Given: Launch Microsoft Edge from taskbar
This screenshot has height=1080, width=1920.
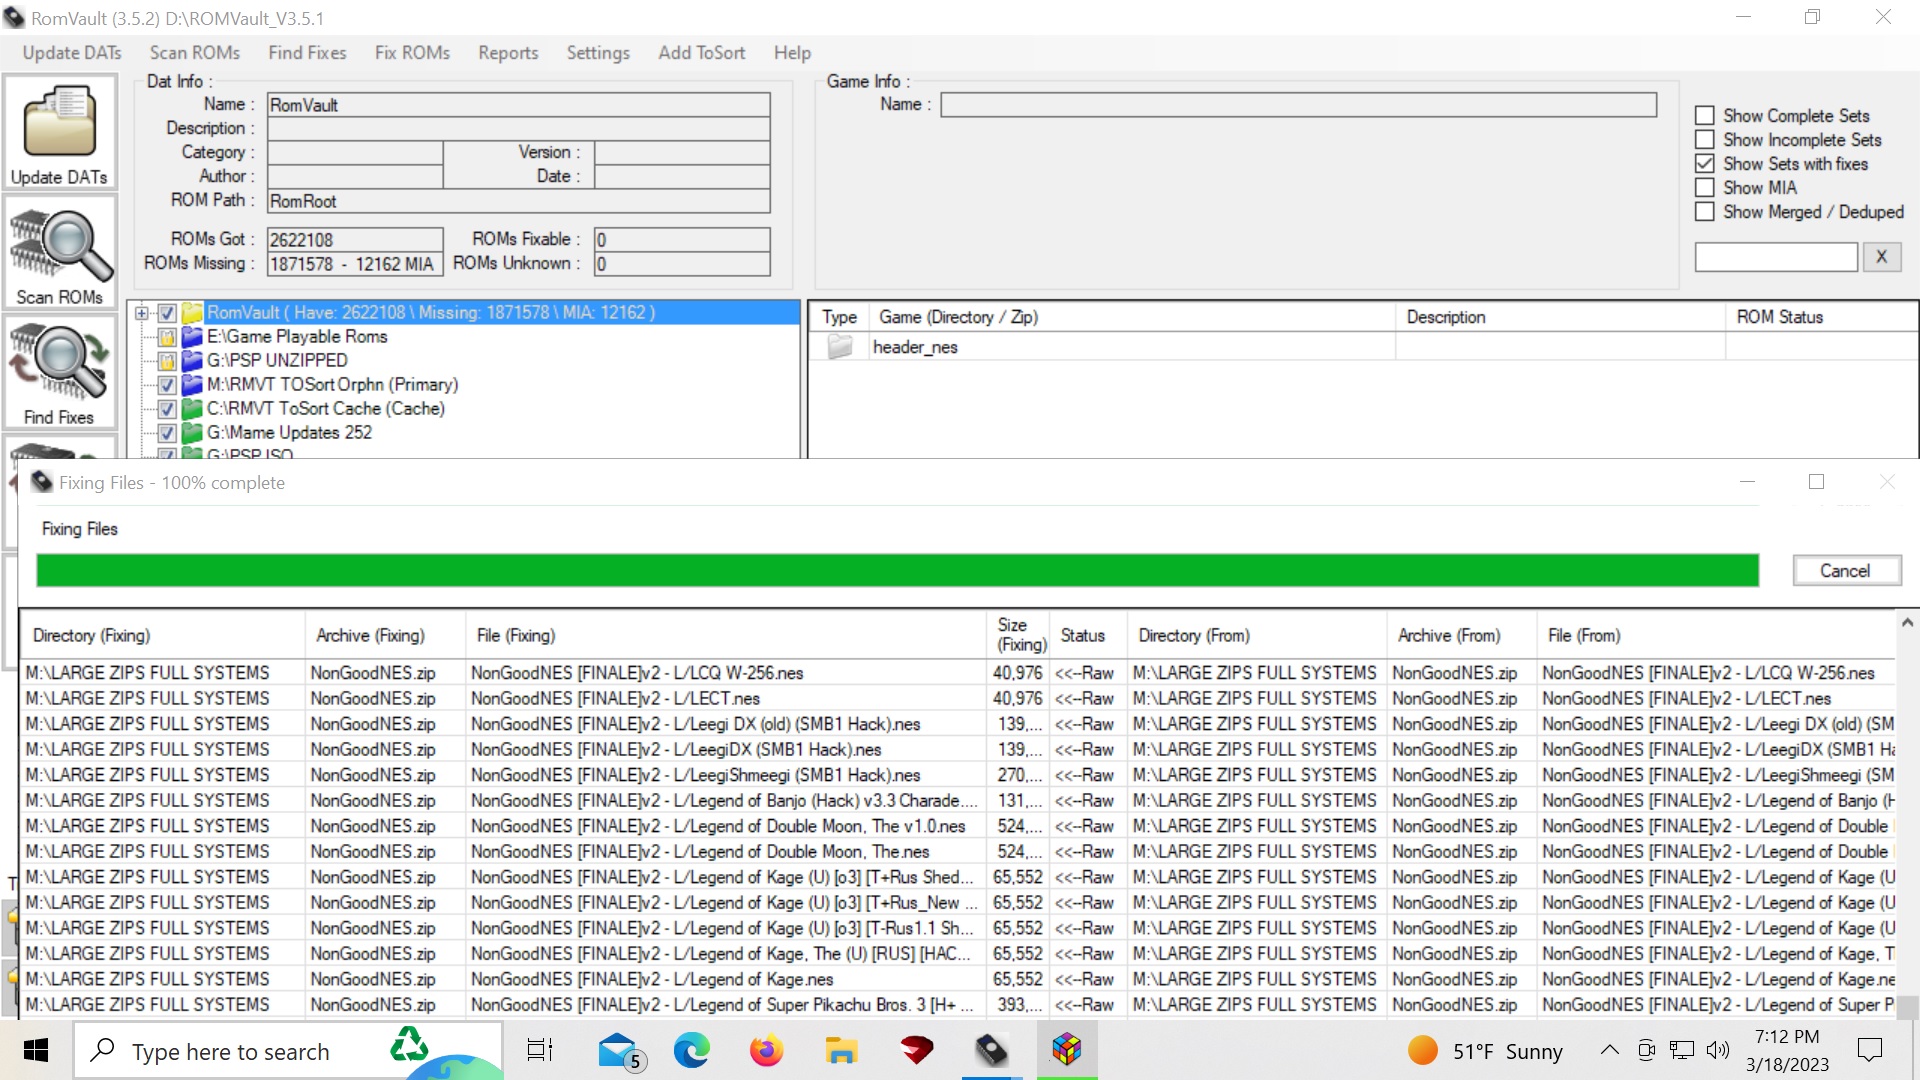Looking at the screenshot, I should tap(691, 1050).
